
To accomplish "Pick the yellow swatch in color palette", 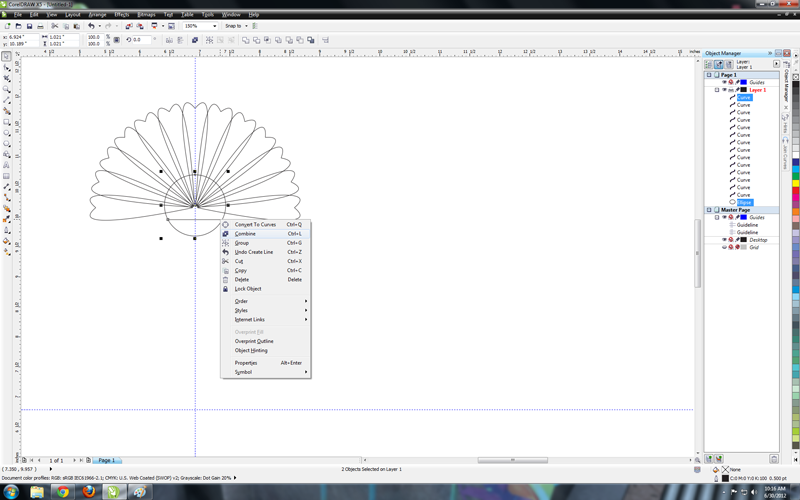I will [796, 183].
